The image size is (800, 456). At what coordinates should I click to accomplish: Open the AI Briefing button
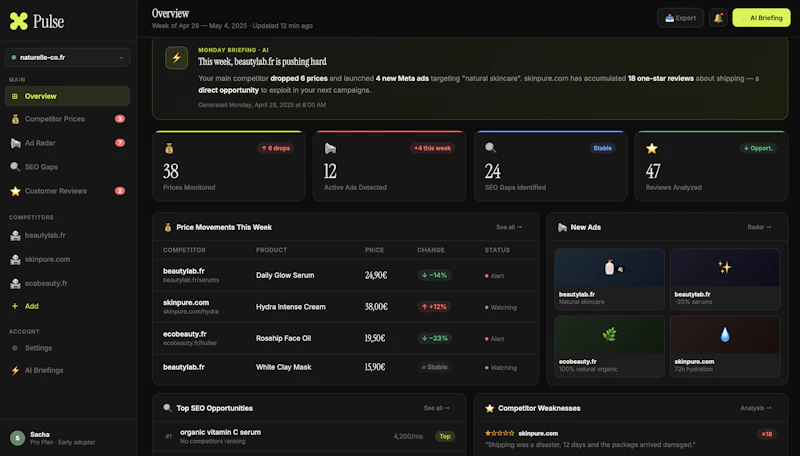761,18
